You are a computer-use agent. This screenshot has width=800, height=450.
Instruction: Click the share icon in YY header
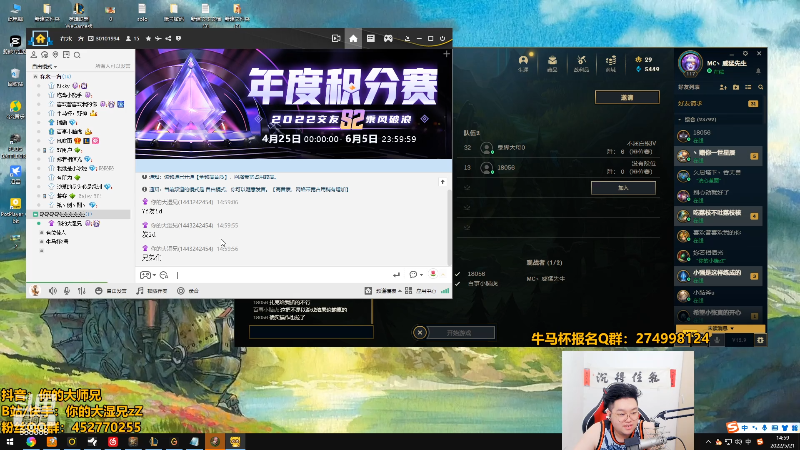[x=168, y=38]
